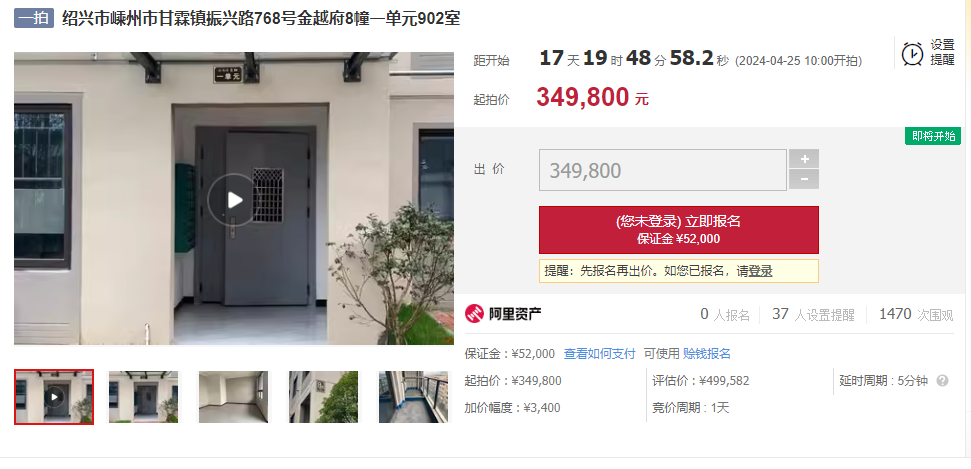The height and width of the screenshot is (469, 971).
Task: Open the 赊钱报名 link
Action: [x=707, y=354]
